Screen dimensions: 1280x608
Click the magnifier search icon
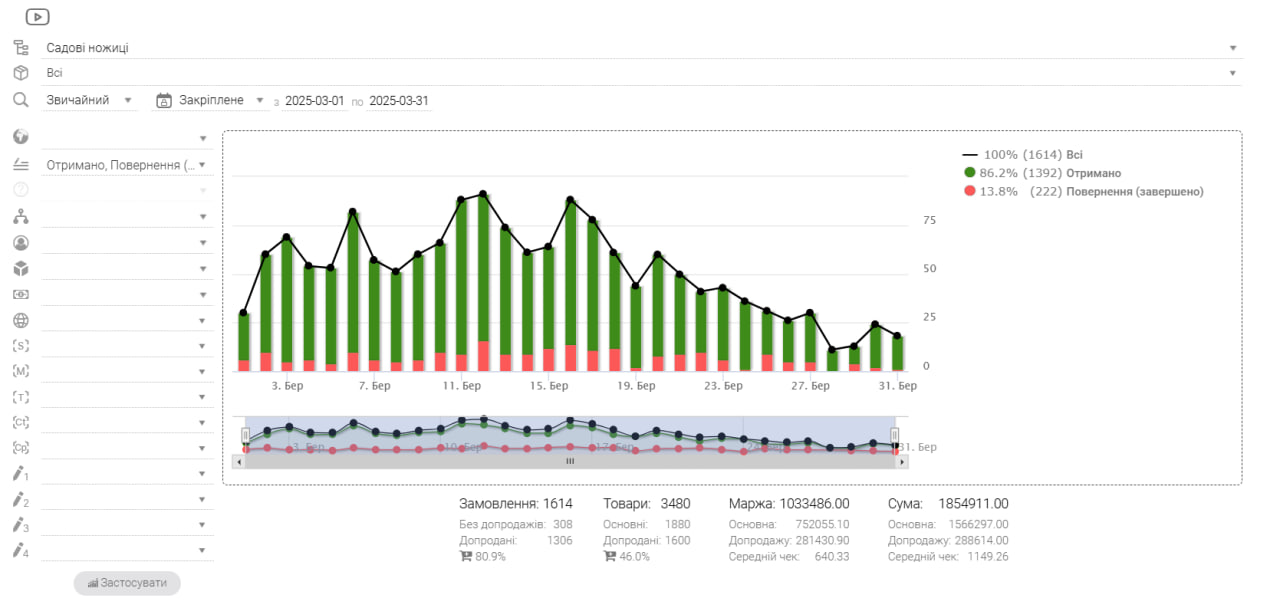point(21,100)
